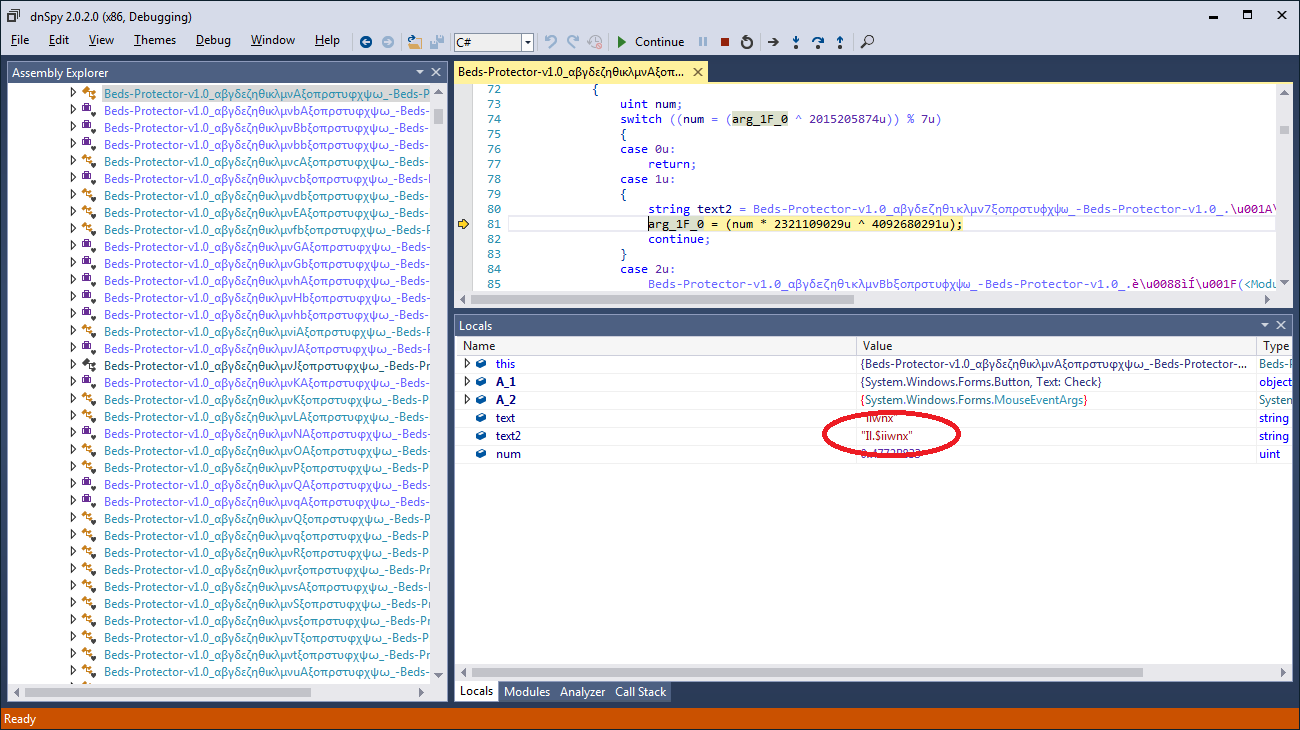This screenshot has width=1300, height=730.
Task: Click the Navigate Backward arrow icon
Action: (x=366, y=42)
